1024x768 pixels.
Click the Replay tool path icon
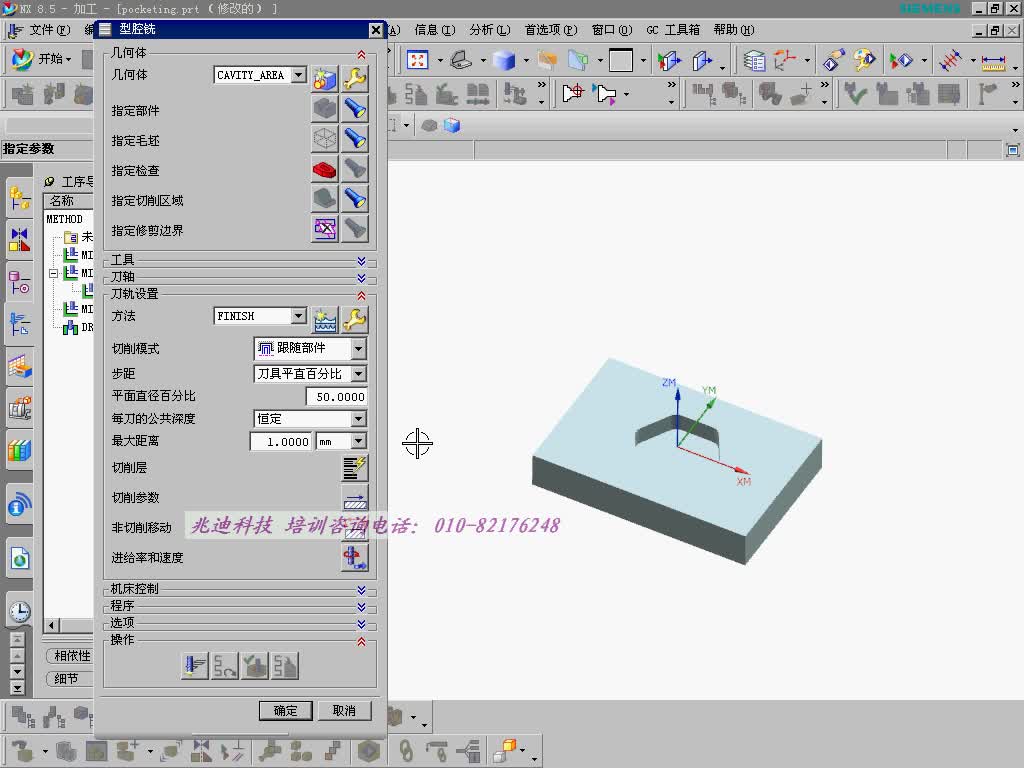[x=225, y=665]
